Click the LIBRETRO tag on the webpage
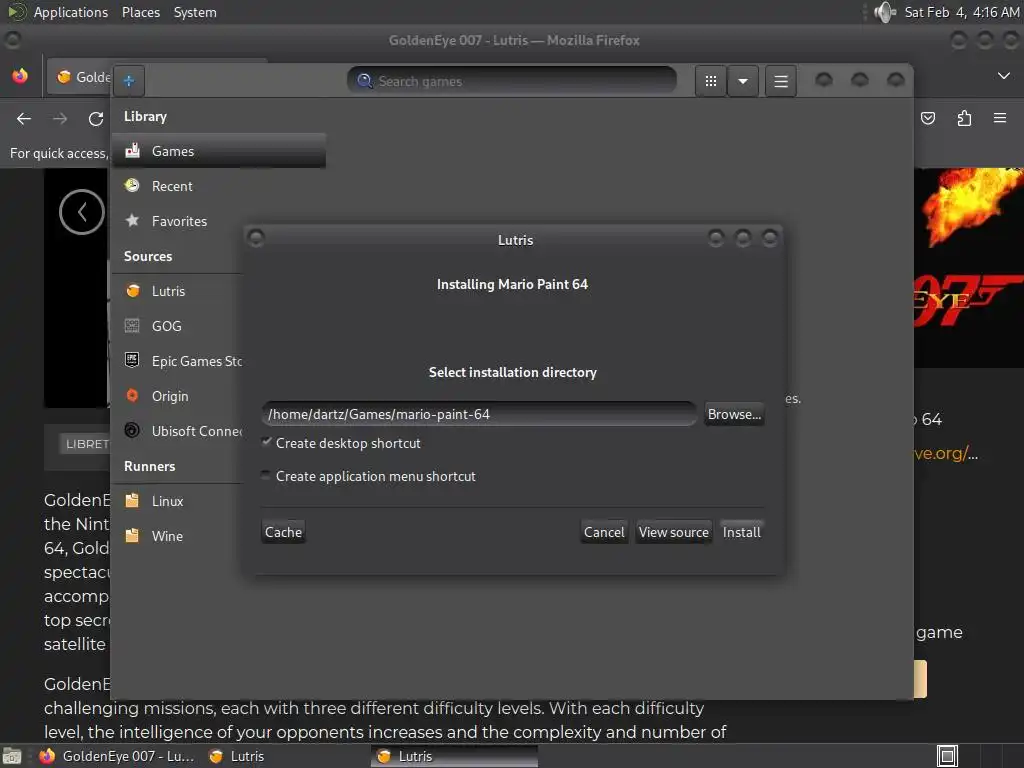Screen dimensions: 1024x768 pos(86,444)
